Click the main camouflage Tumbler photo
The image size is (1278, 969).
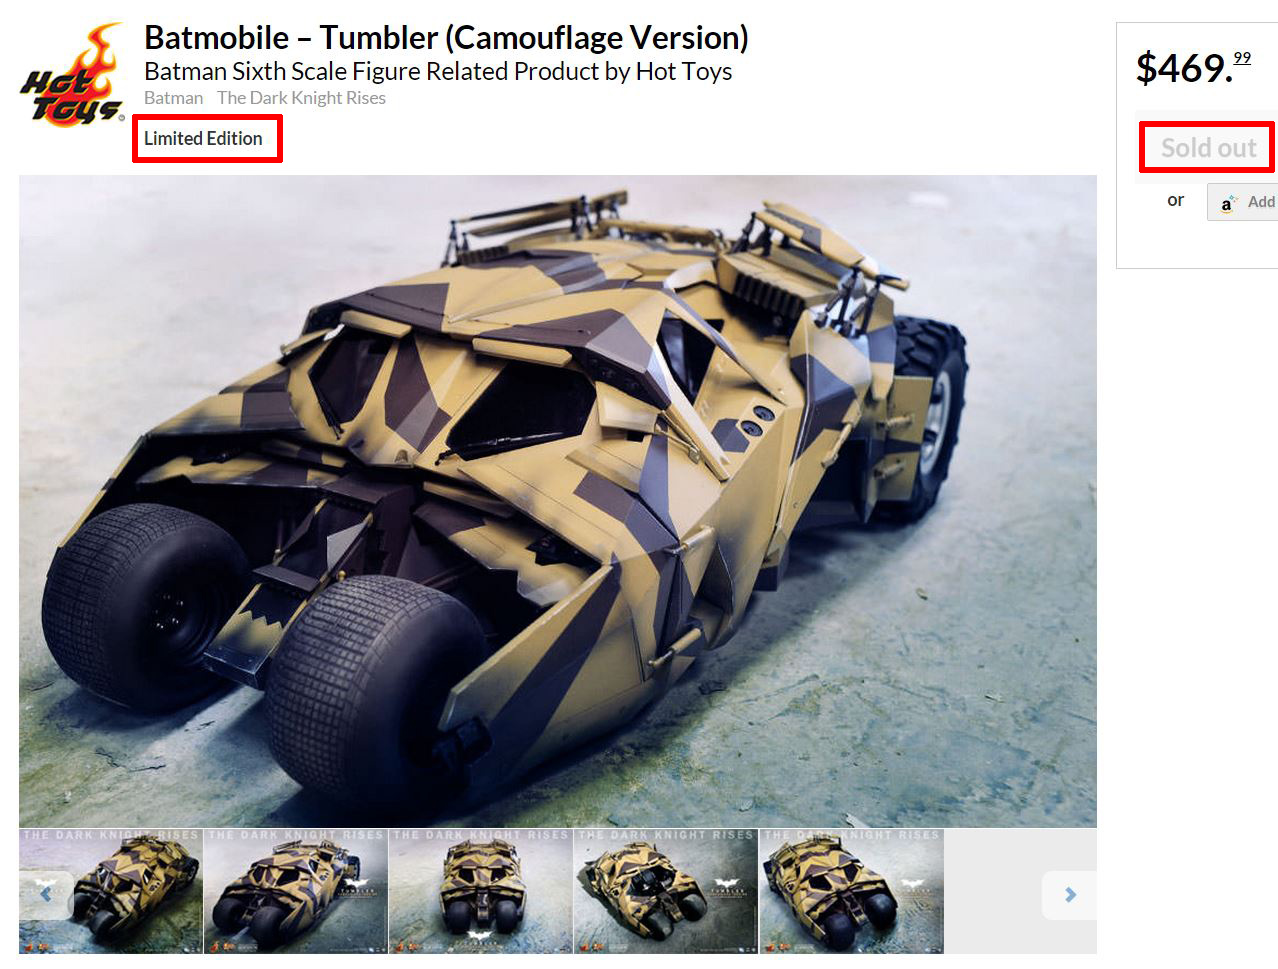[558, 501]
